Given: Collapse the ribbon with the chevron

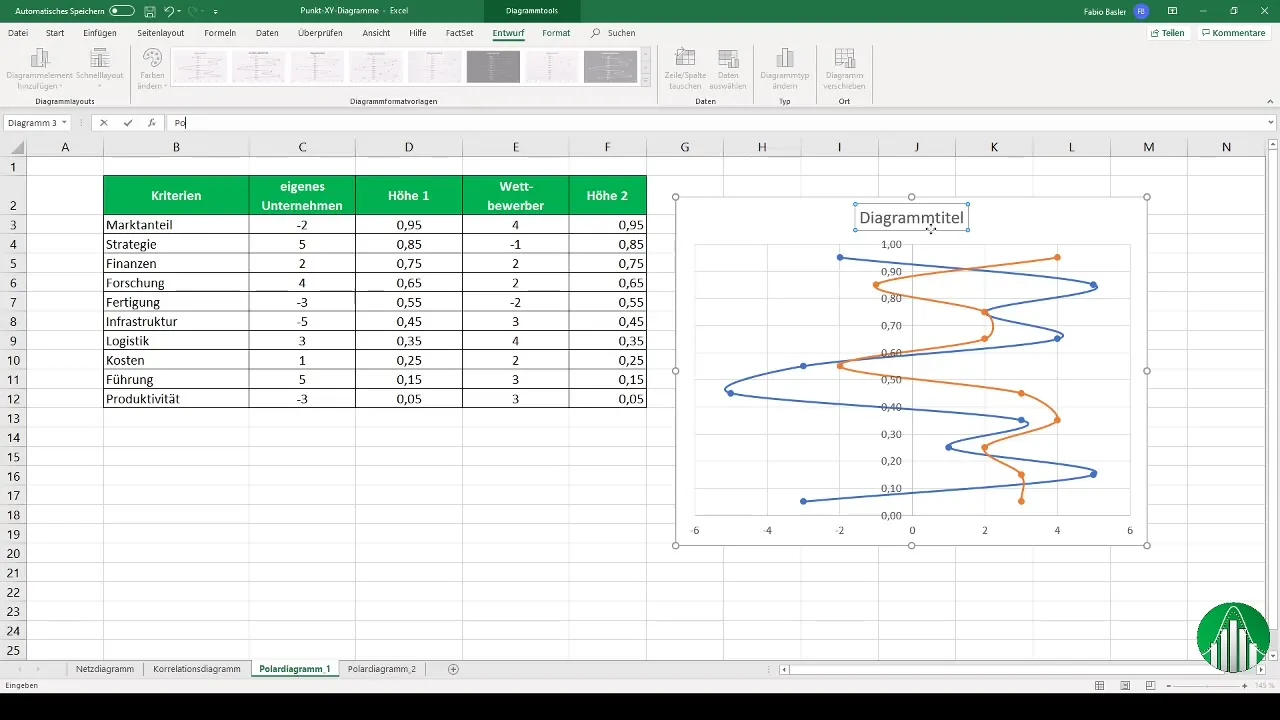Looking at the screenshot, I should click(1269, 100).
